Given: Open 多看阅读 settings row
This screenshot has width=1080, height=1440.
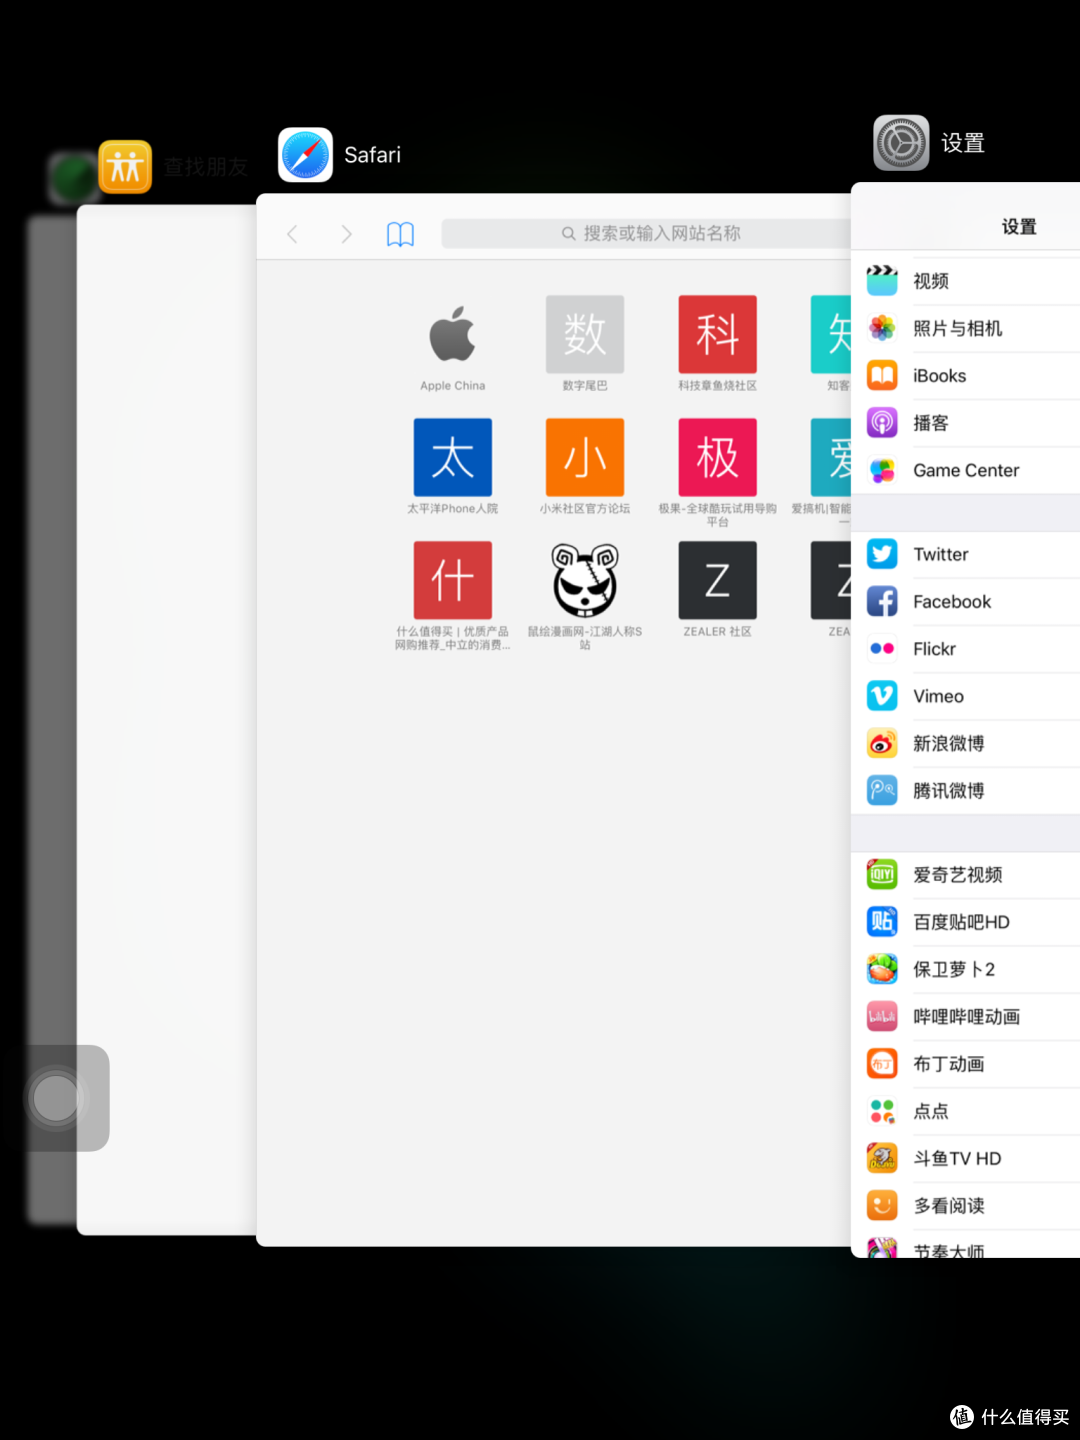Looking at the screenshot, I should click(x=966, y=1205).
